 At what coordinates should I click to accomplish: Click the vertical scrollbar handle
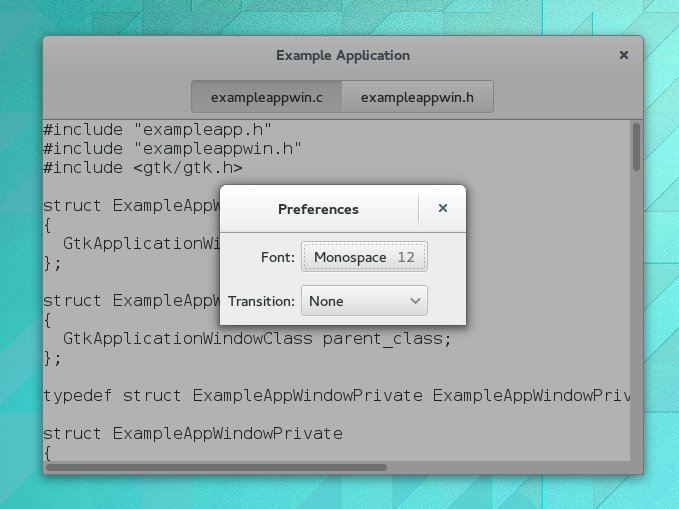pyautogui.click(x=636, y=147)
